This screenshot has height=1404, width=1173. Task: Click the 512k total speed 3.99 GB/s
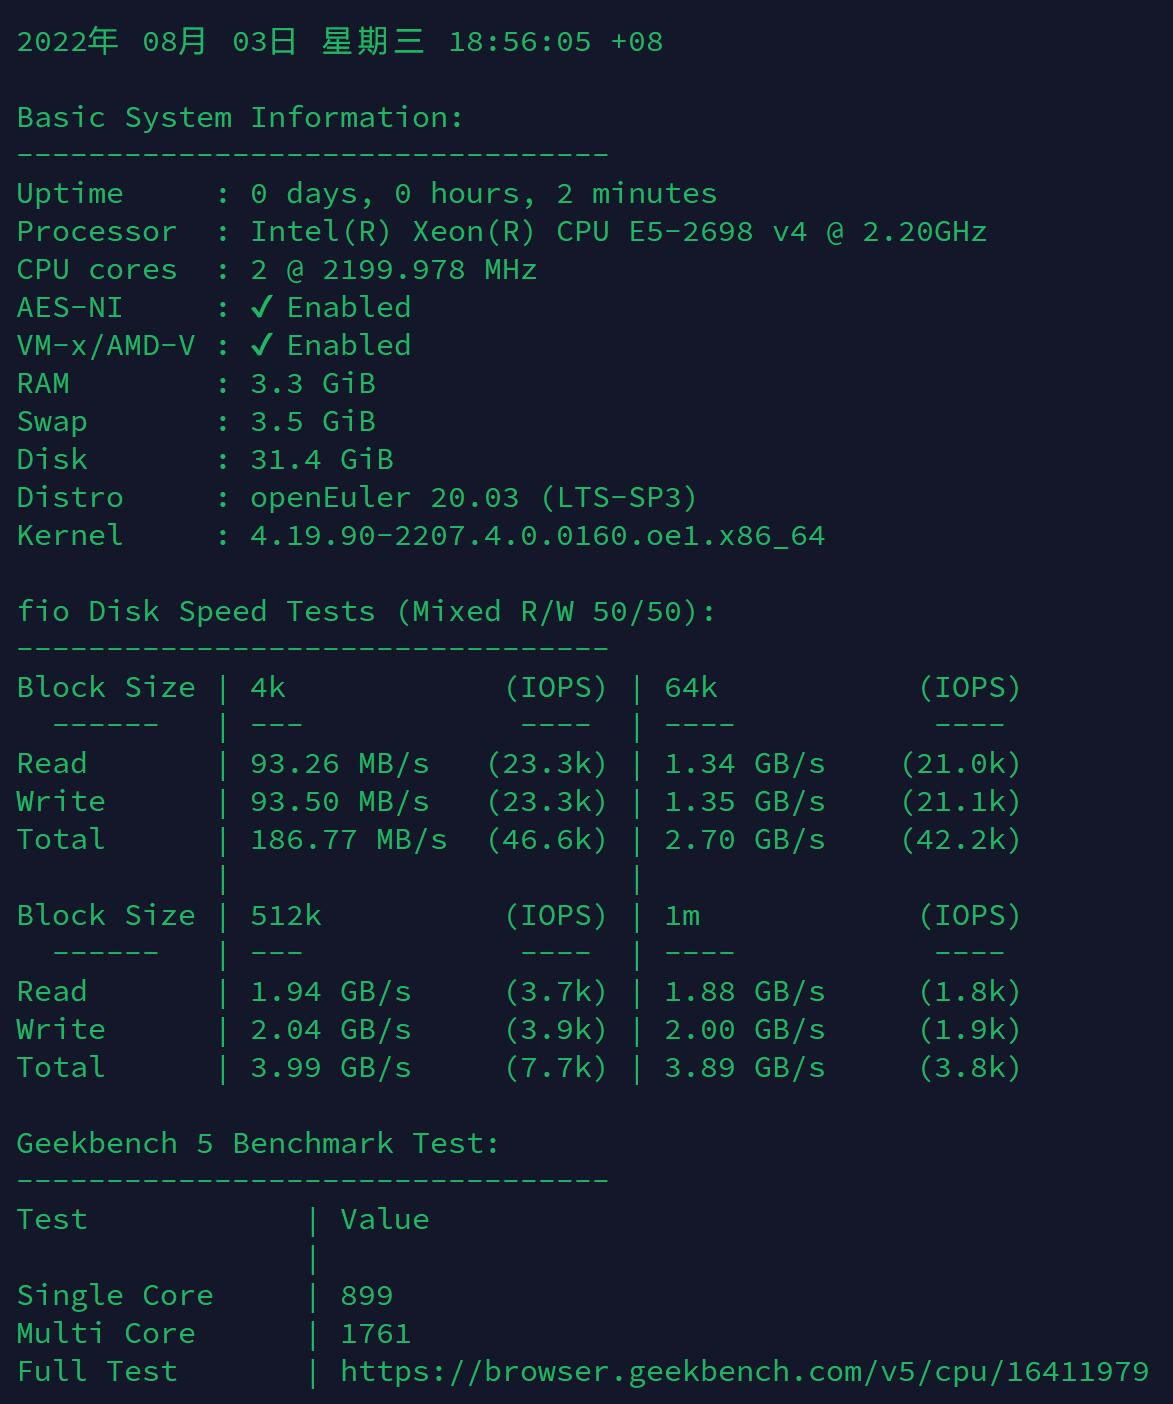pyautogui.click(x=330, y=1068)
